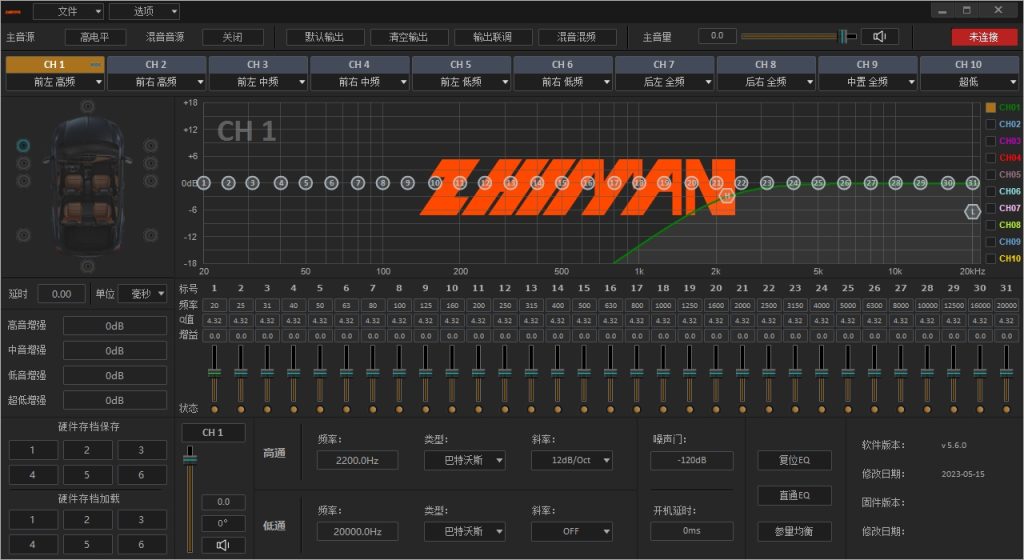Toggle the CH07 curve checkbox

click(x=991, y=208)
